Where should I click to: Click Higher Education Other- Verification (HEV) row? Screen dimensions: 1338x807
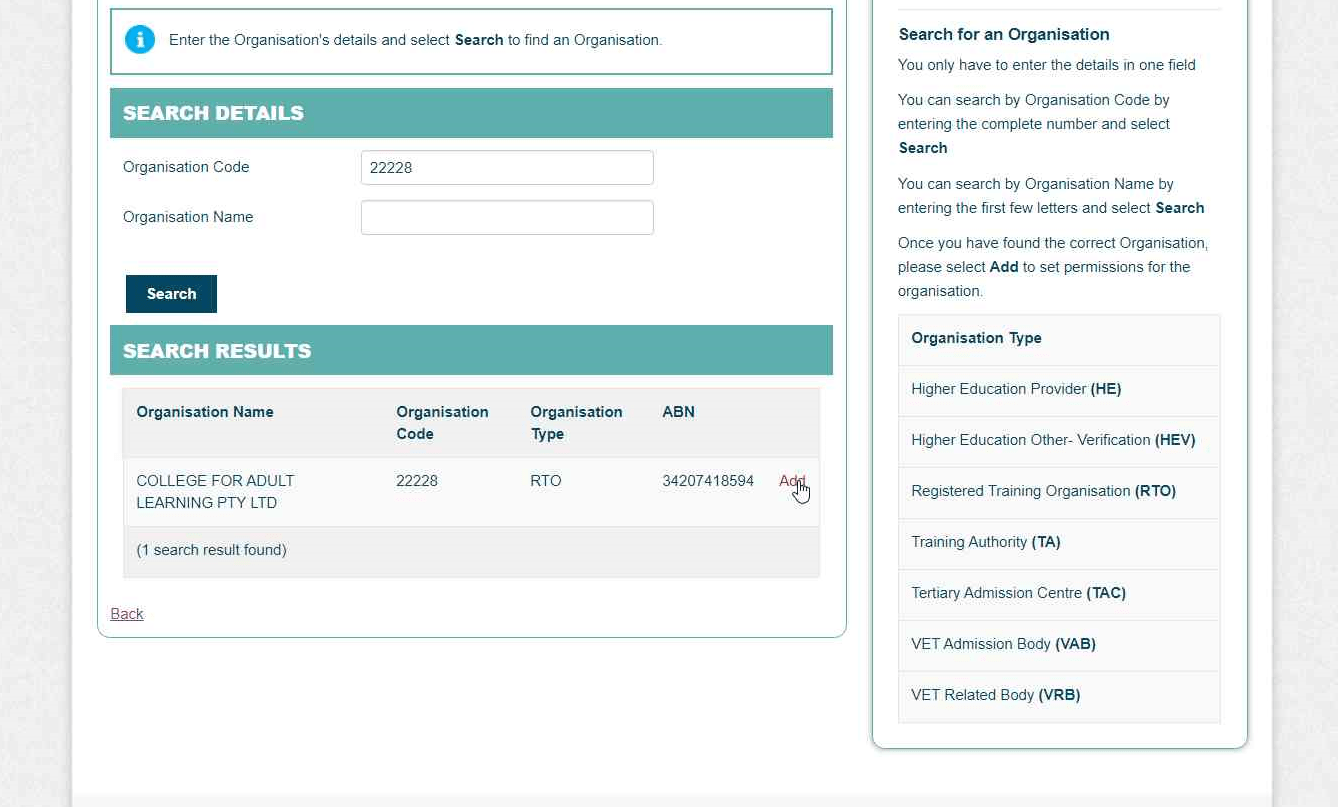pos(1053,440)
